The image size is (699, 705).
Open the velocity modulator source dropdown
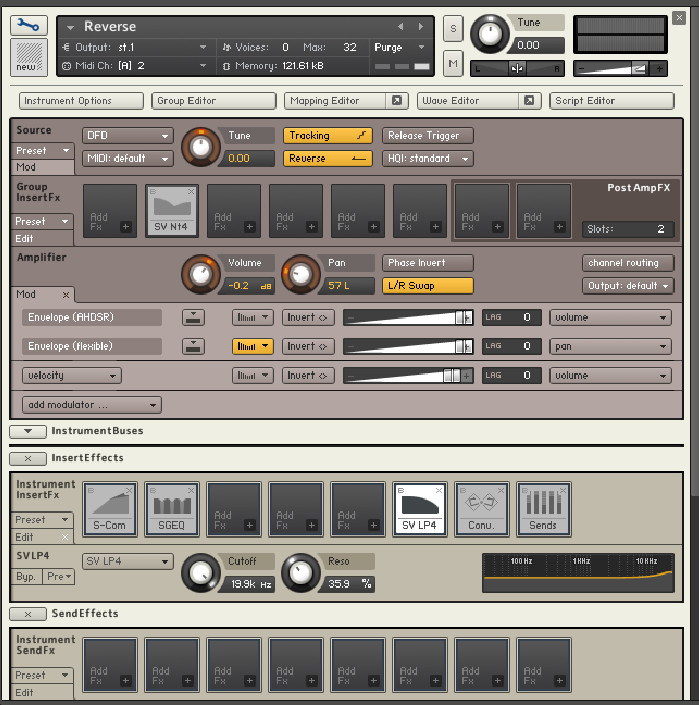pyautogui.click(x=71, y=375)
